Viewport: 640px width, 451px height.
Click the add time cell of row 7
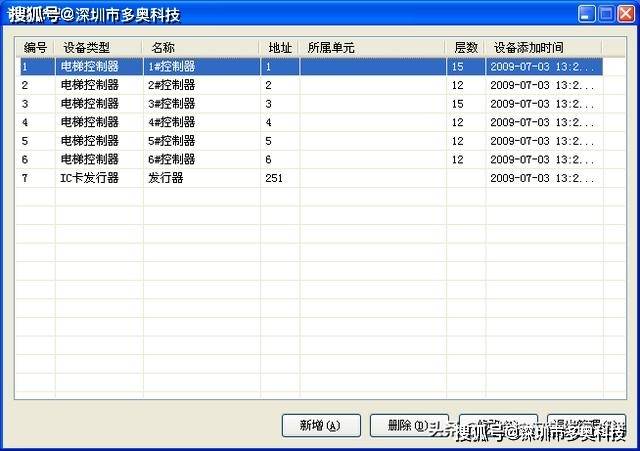coord(542,178)
